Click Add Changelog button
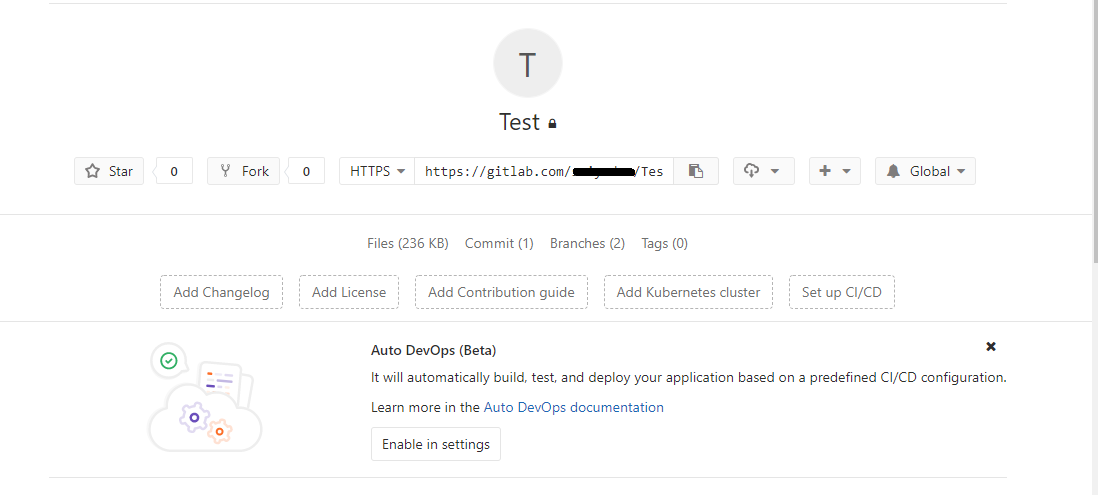 [x=222, y=292]
